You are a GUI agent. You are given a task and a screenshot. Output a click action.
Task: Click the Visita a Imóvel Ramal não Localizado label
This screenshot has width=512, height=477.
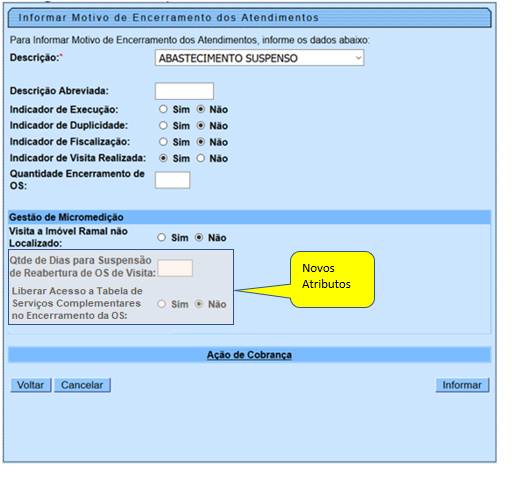click(x=68, y=237)
